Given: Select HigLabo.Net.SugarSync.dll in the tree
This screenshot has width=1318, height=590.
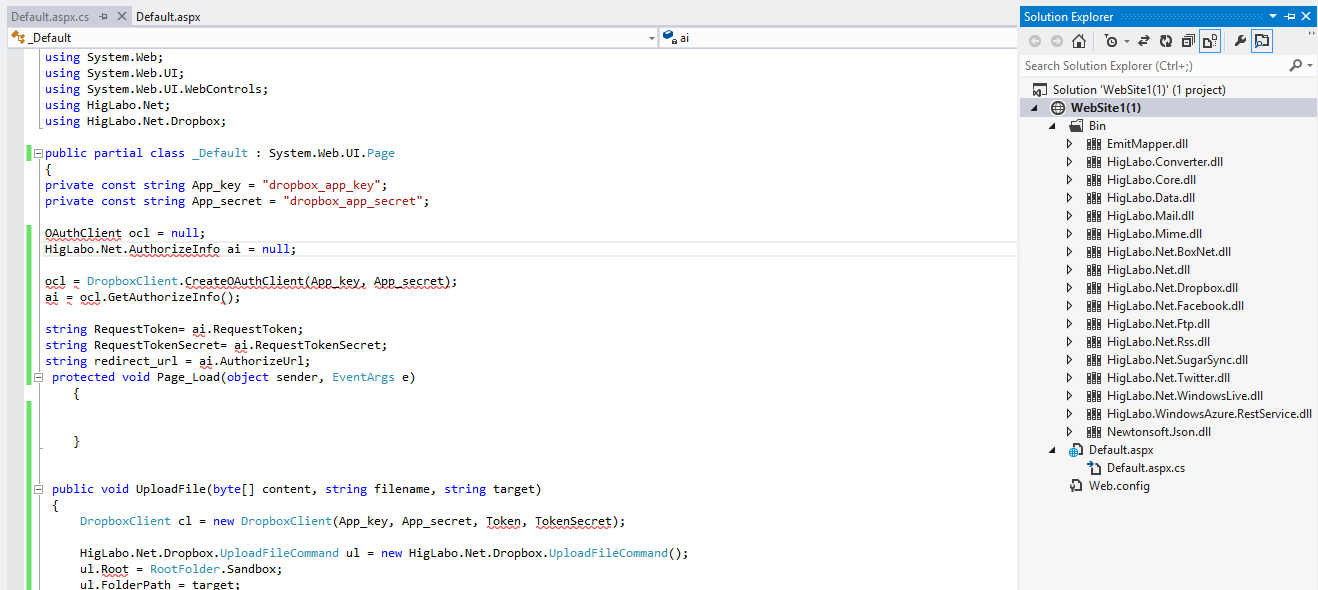Looking at the screenshot, I should [x=1177, y=360].
